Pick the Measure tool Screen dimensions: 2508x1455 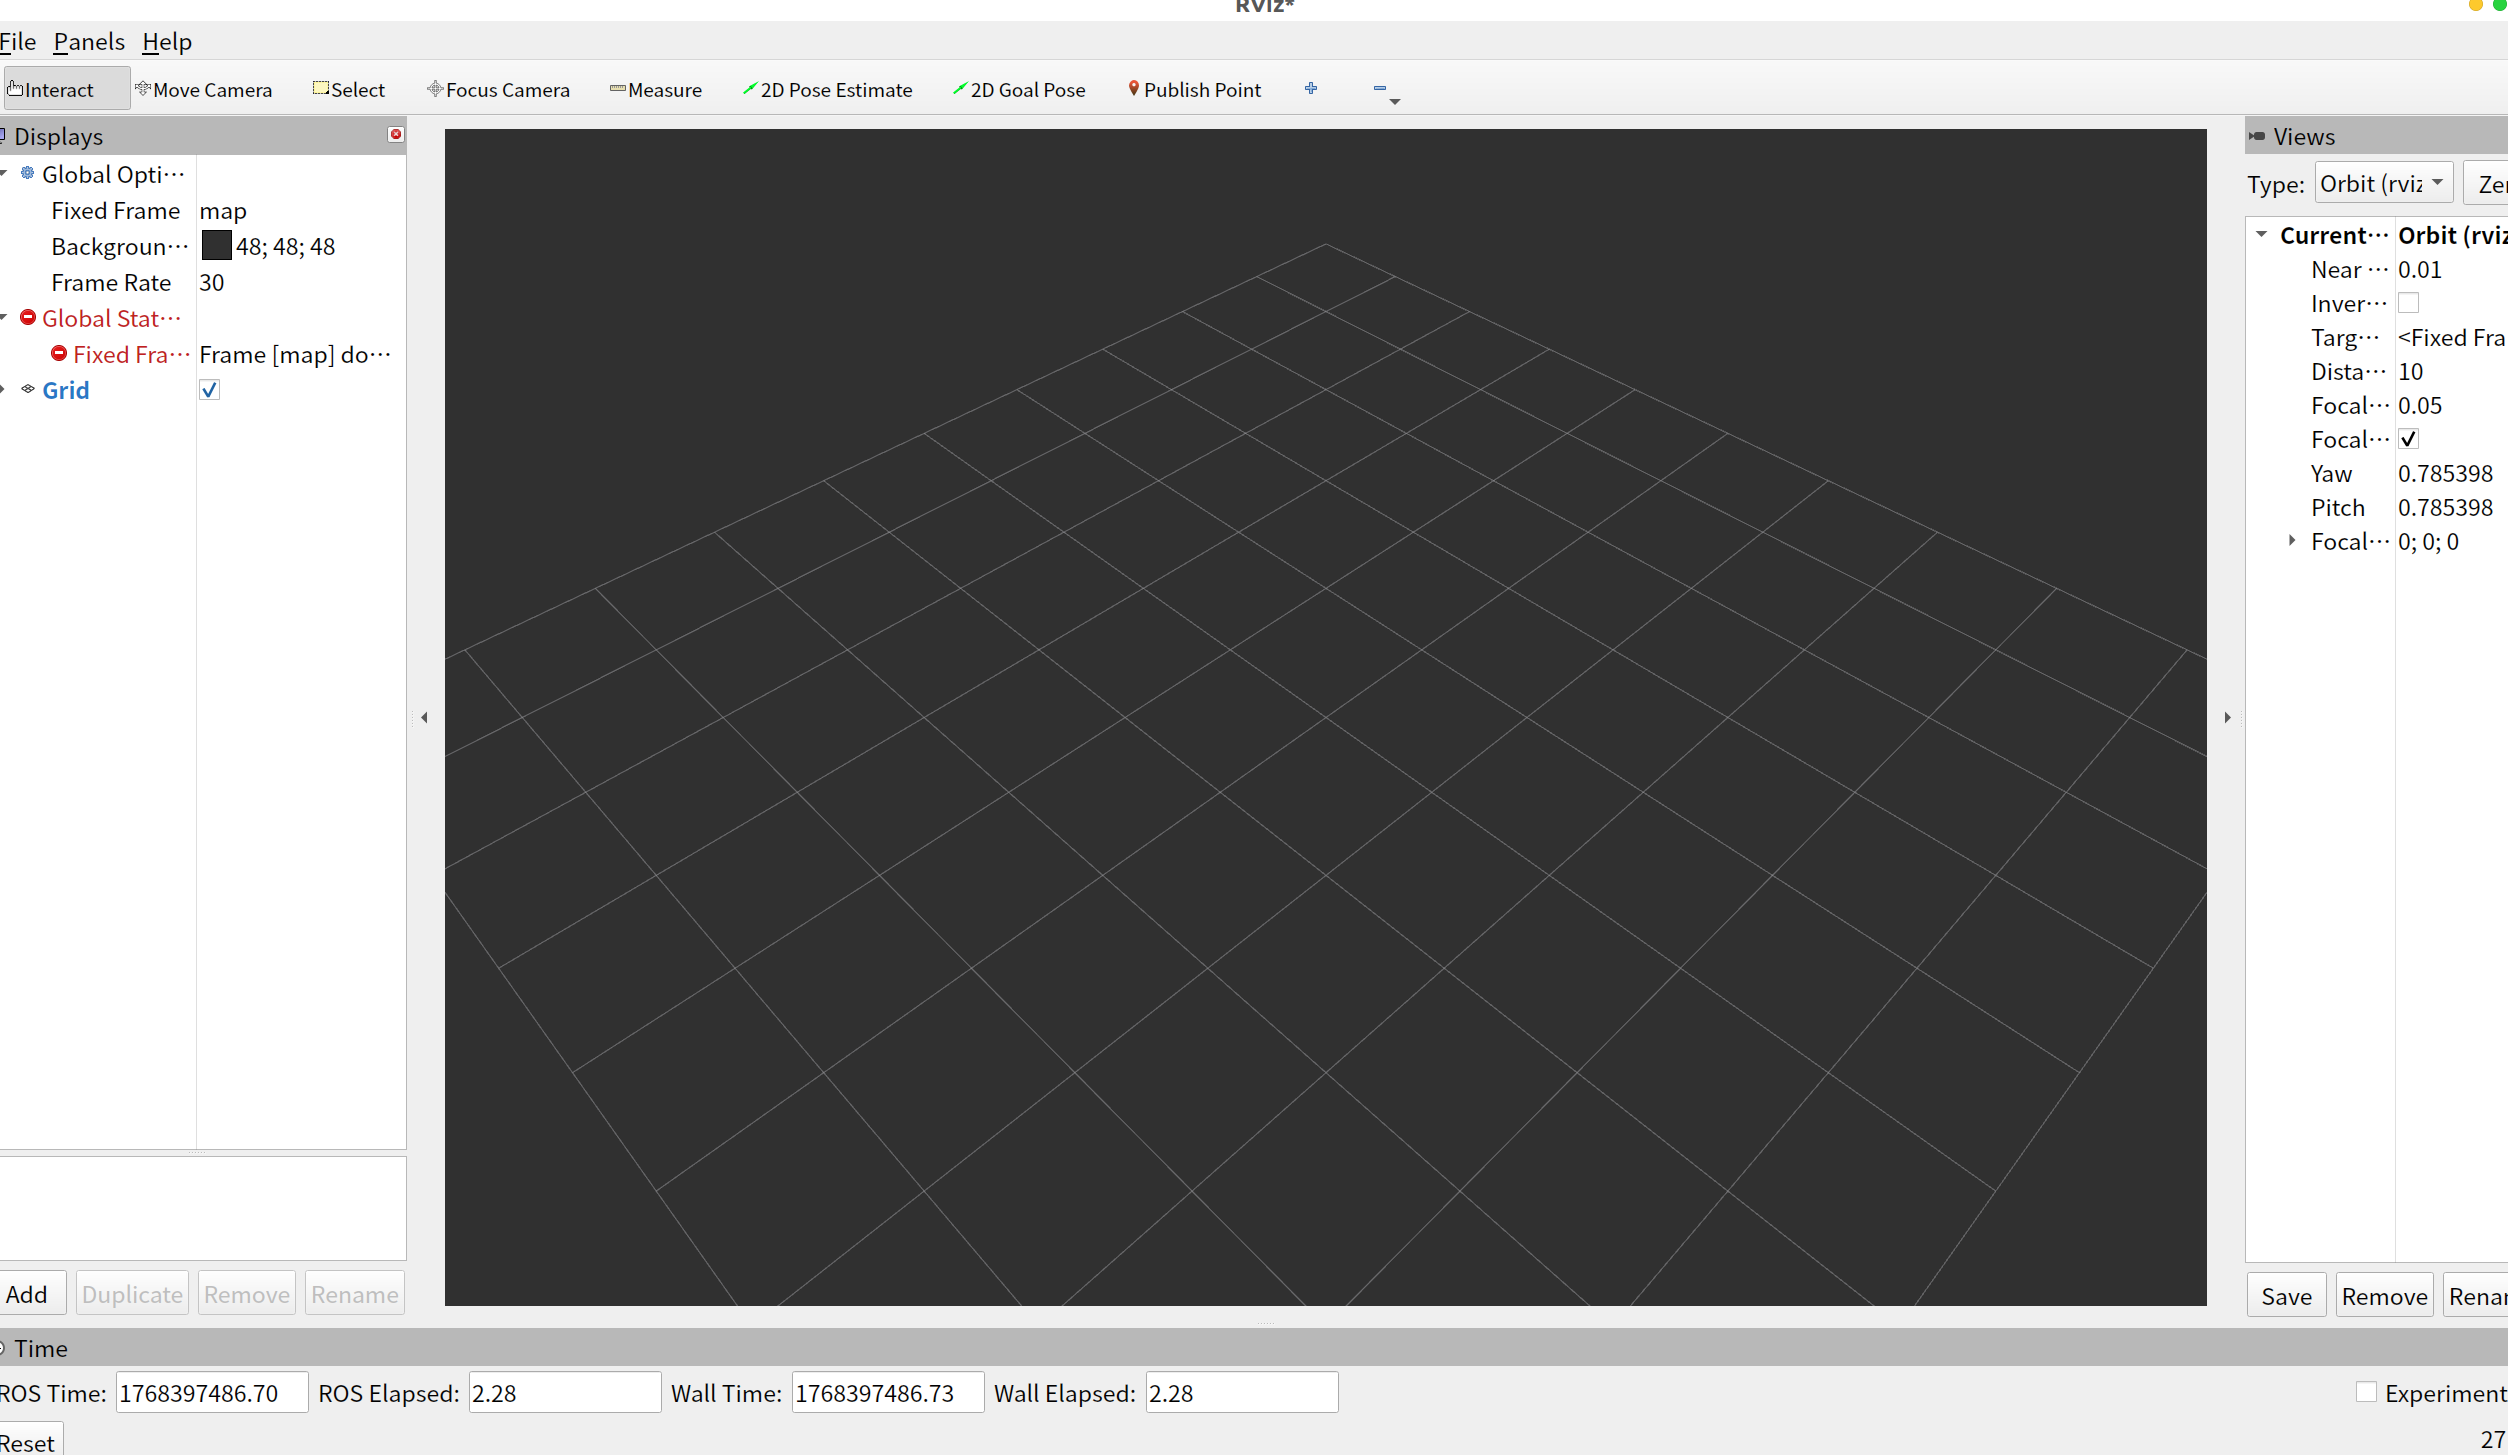[656, 90]
